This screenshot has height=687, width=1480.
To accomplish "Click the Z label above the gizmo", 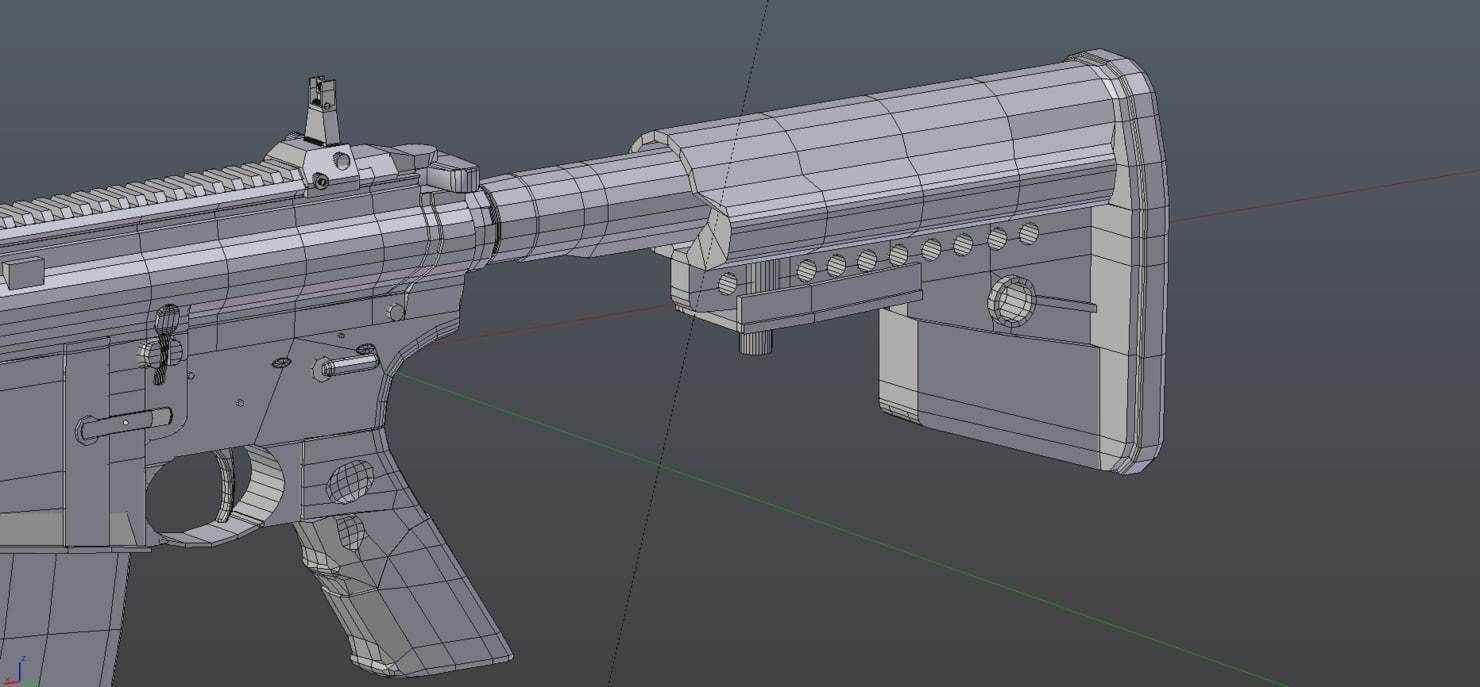I will click(23, 657).
